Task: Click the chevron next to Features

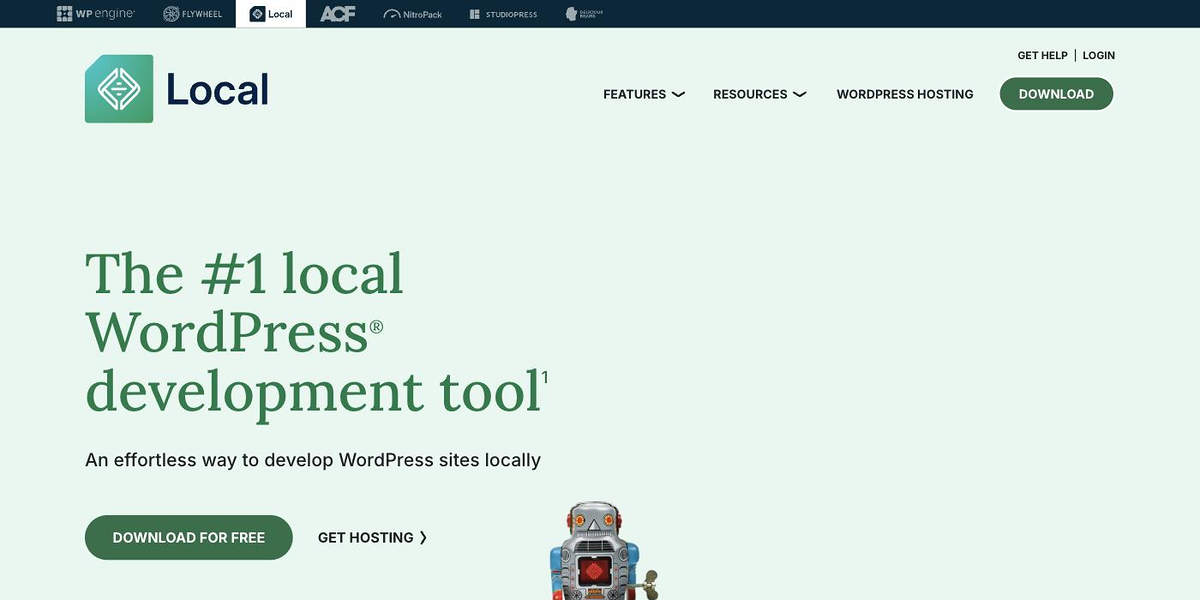Action: (x=678, y=94)
